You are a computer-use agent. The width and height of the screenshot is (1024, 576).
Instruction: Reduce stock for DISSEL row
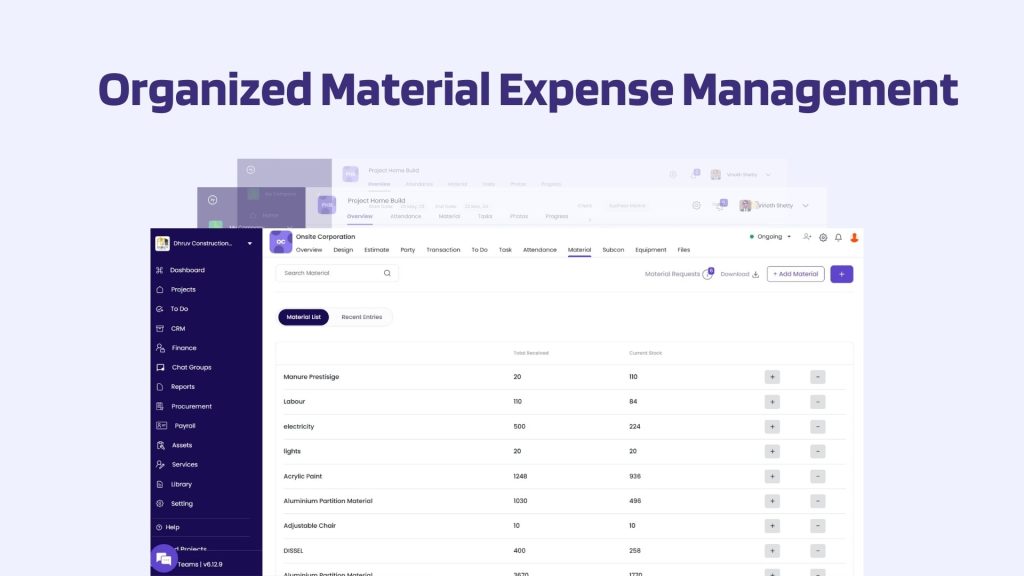pyautogui.click(x=818, y=551)
